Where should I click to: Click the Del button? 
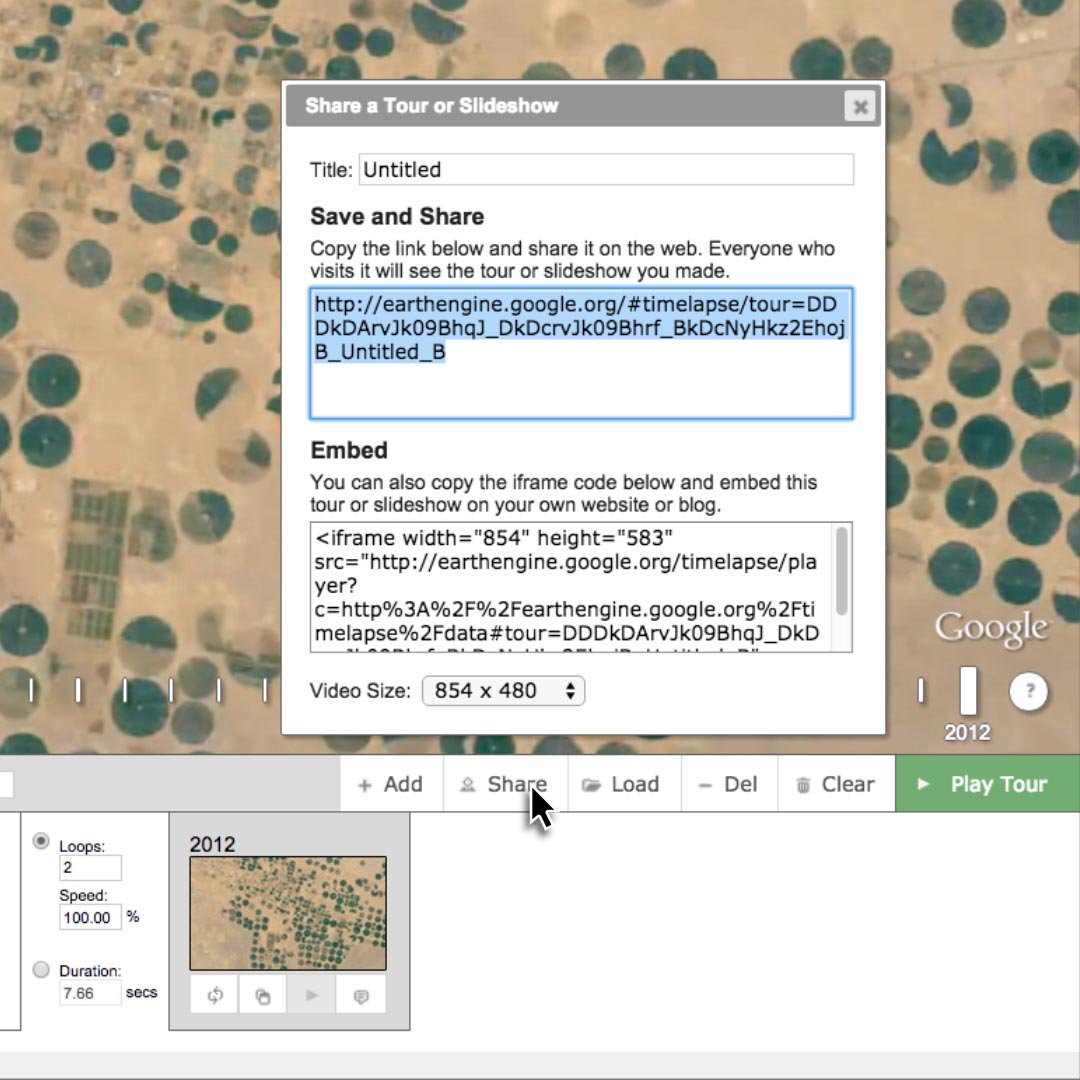tap(729, 784)
